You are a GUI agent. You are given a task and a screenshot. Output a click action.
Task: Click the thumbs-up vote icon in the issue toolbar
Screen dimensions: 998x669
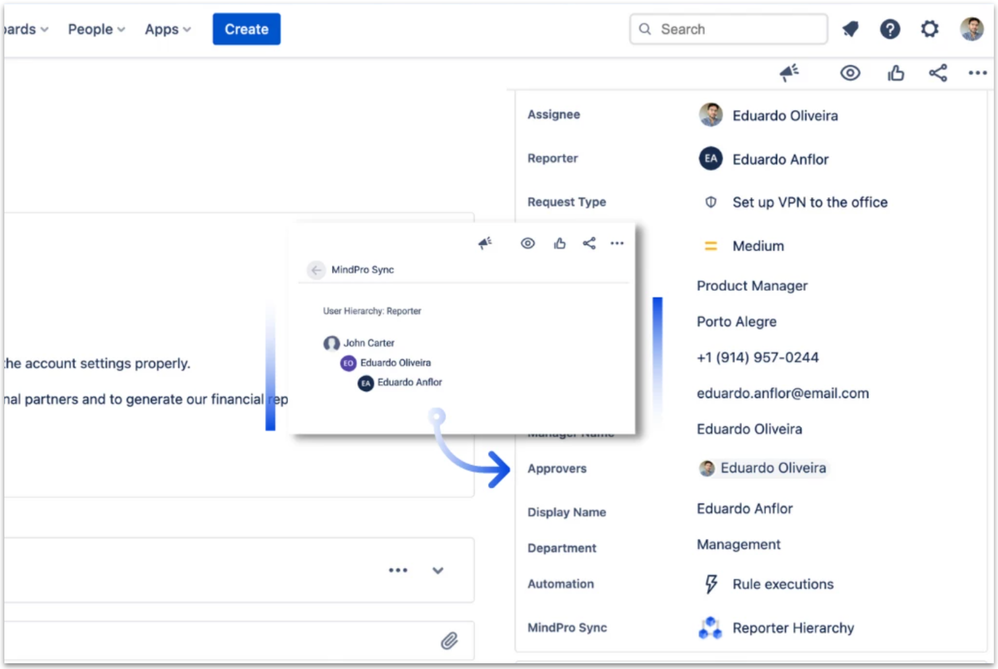(896, 73)
